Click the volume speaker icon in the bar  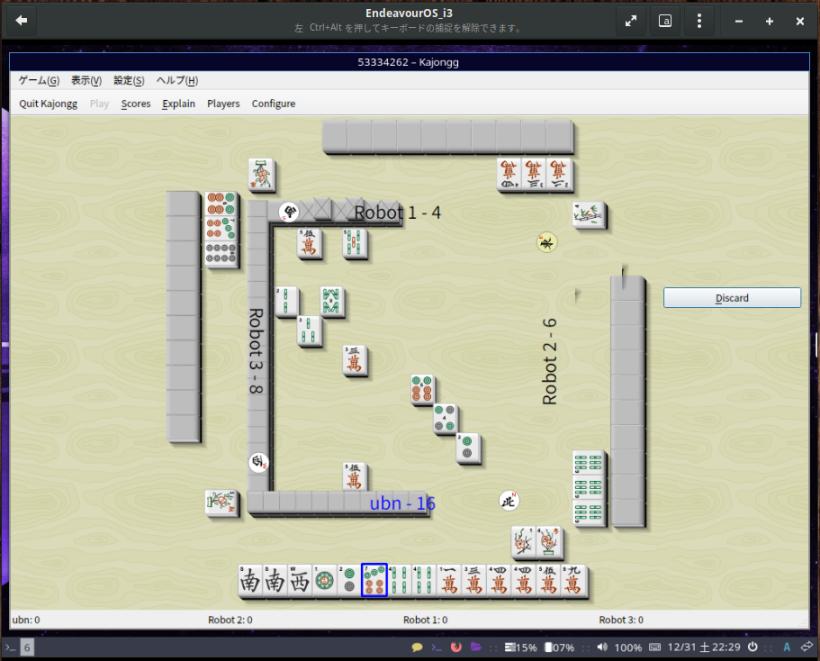602,647
